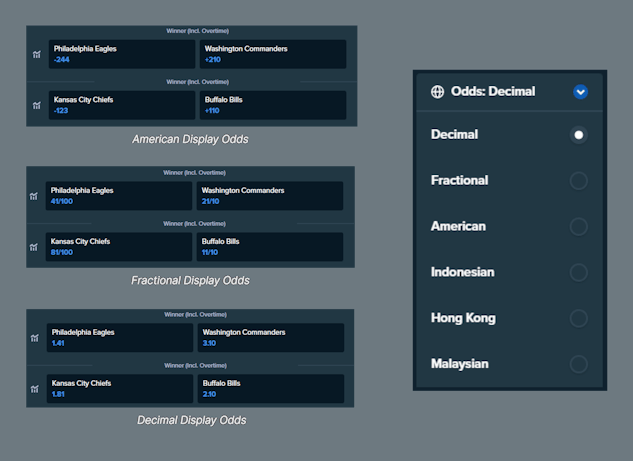633x461 pixels.
Task: Bet on Buffalo Bills at 11/10
Action: click(x=268, y=247)
